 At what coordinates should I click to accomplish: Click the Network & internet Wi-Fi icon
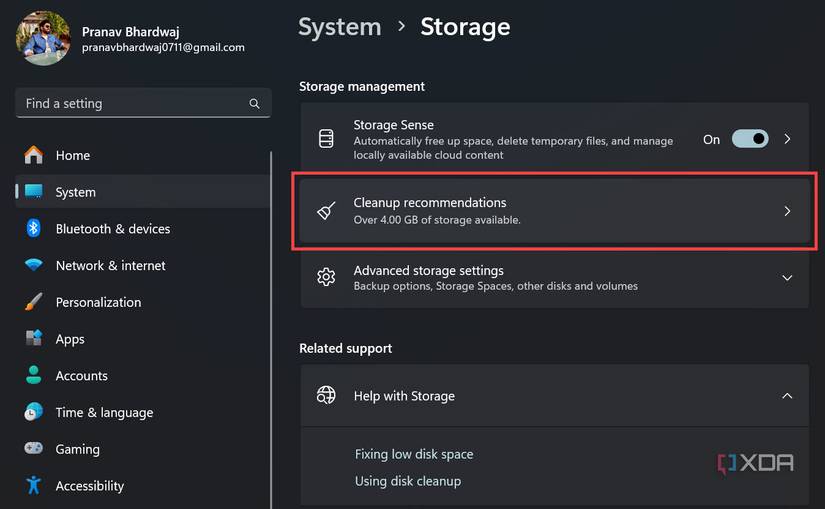[34, 266]
